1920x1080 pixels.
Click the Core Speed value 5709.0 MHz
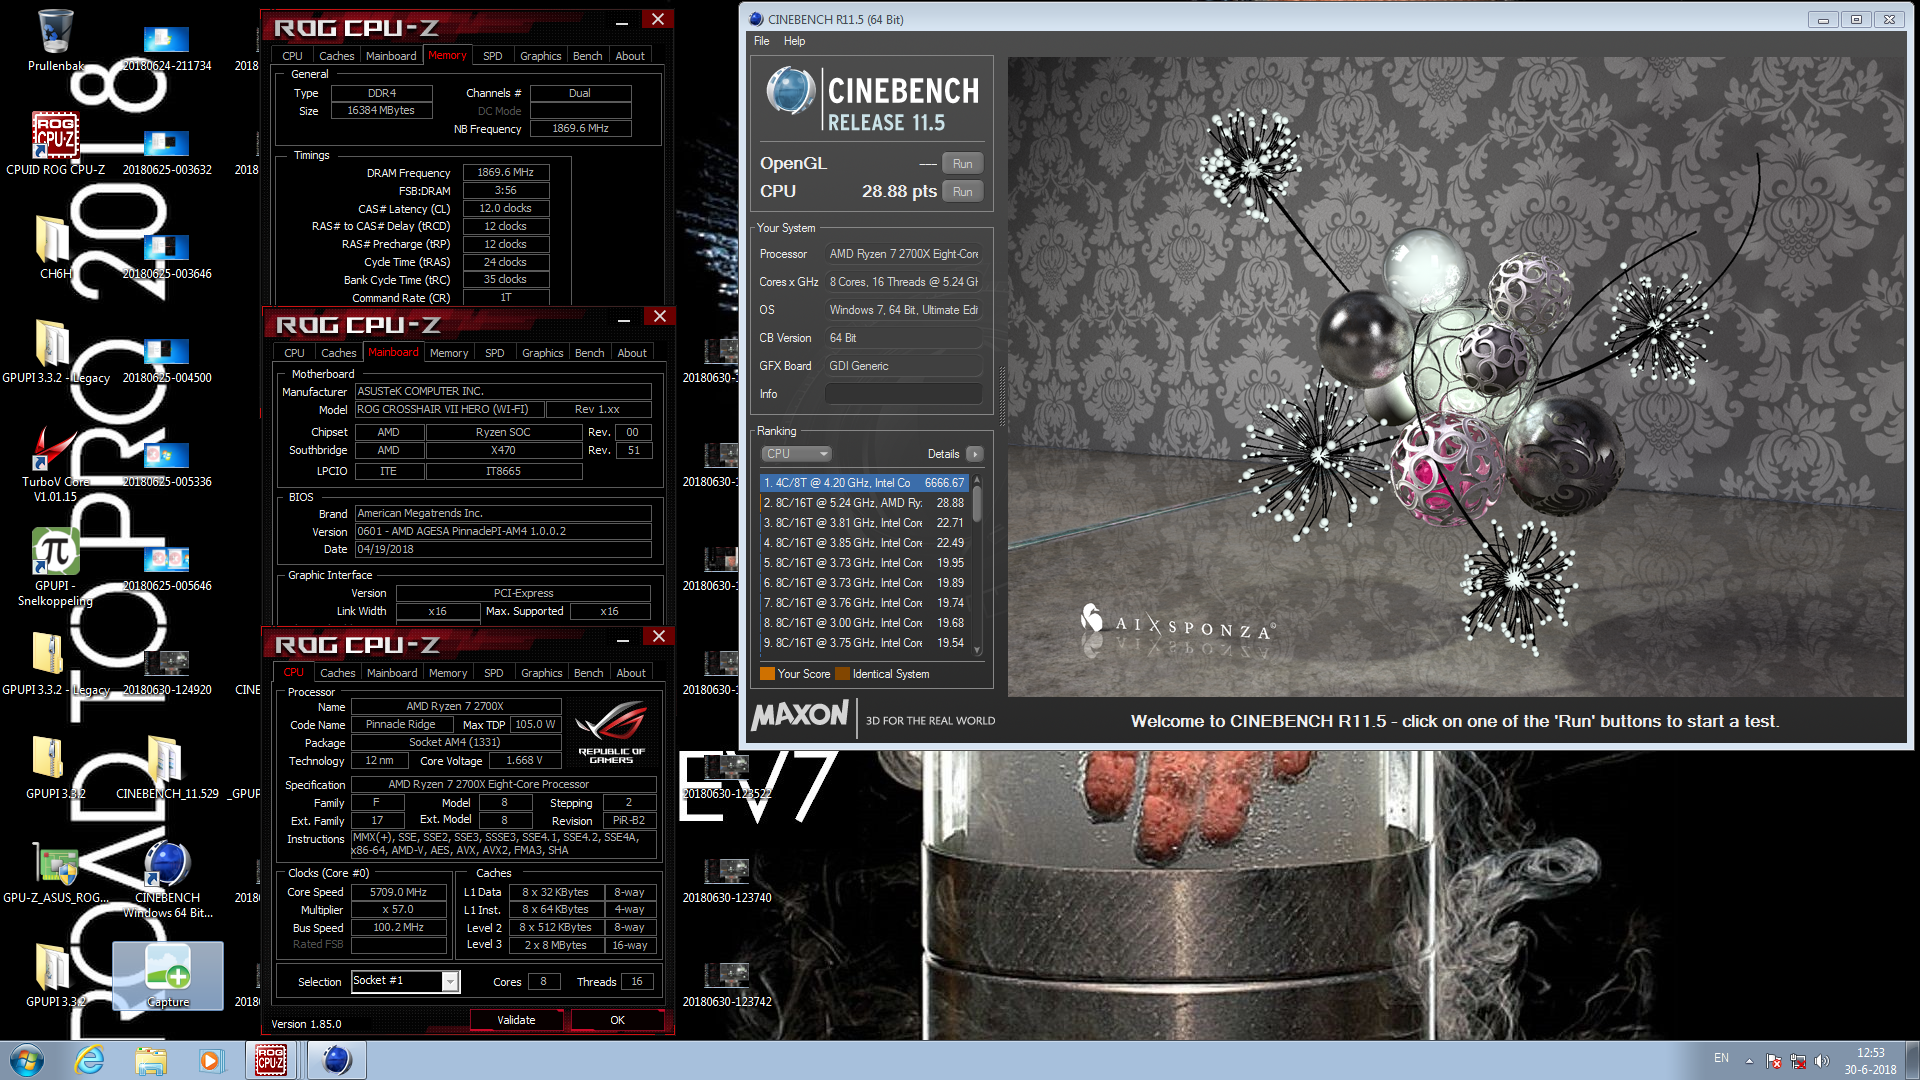click(x=398, y=892)
